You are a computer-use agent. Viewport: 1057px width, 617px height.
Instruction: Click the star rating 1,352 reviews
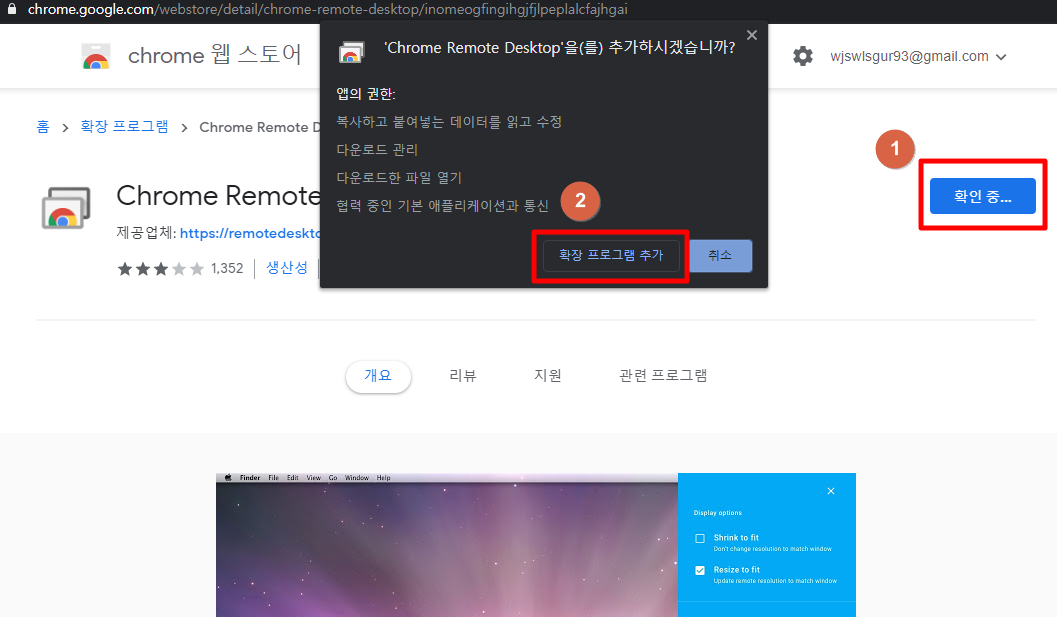180,269
